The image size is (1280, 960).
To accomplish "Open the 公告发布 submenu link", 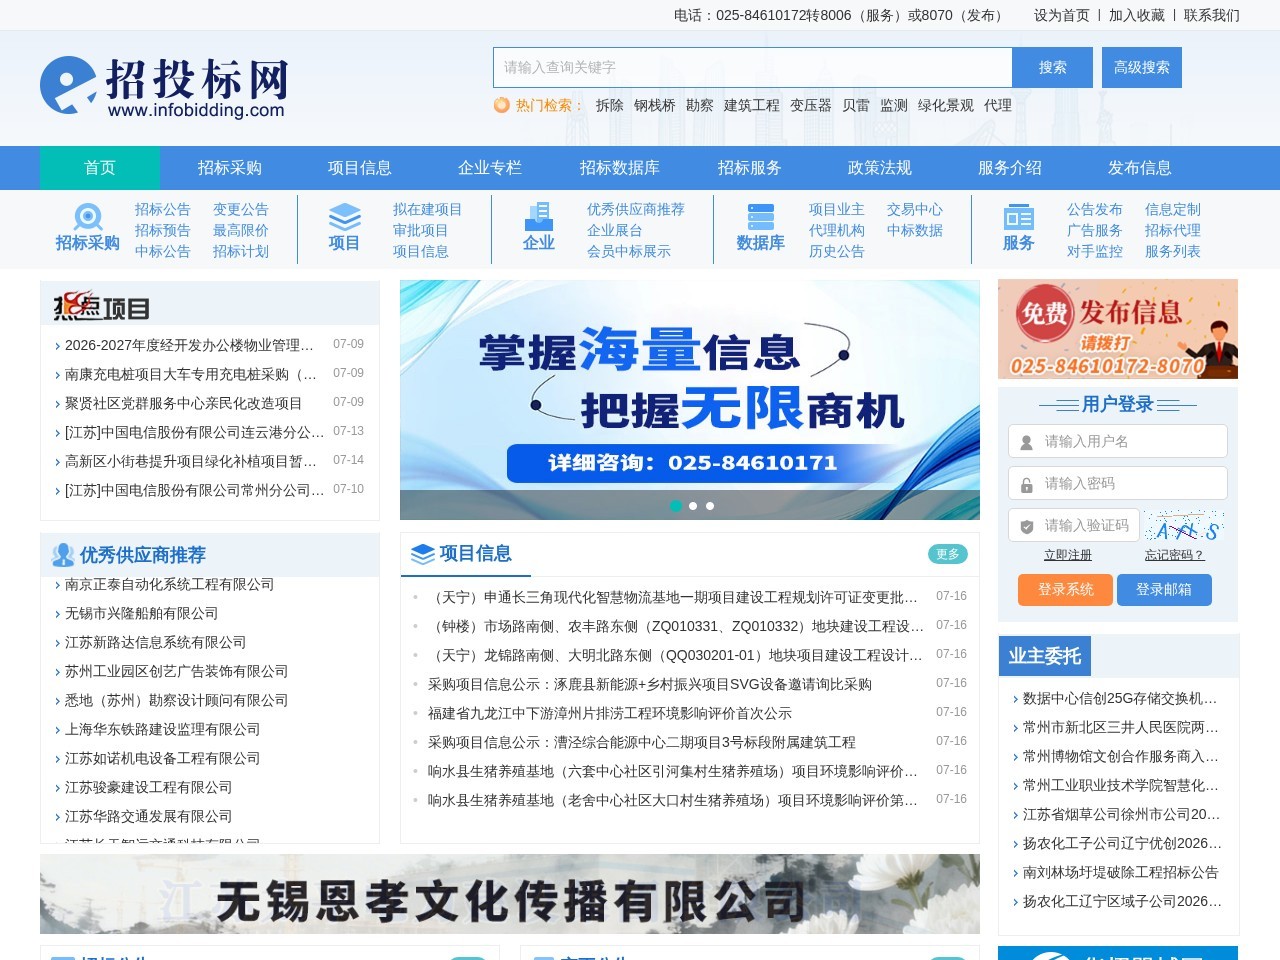I will [1095, 209].
